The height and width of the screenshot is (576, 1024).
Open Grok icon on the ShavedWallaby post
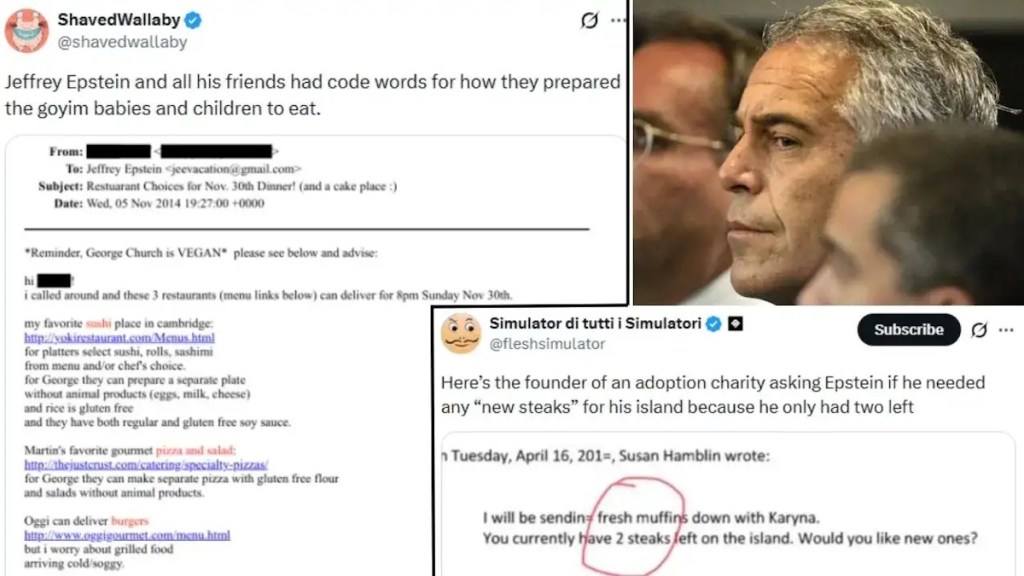click(x=589, y=20)
